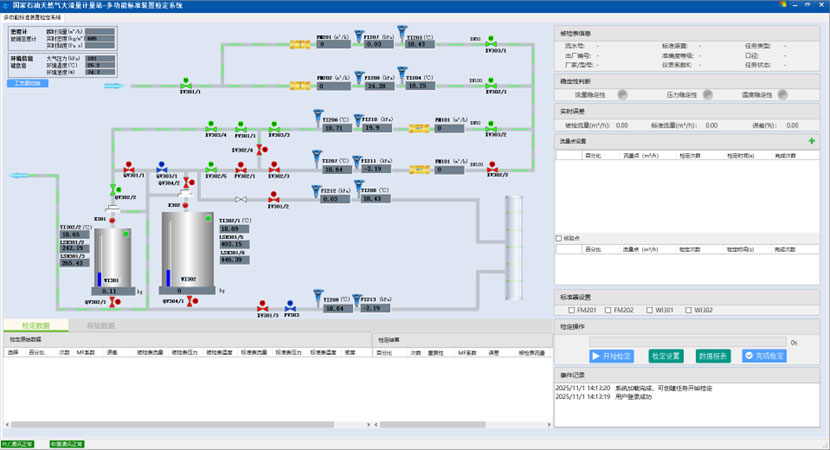Select the 检定数据 tab
This screenshot has width=830, height=450.
34,326
